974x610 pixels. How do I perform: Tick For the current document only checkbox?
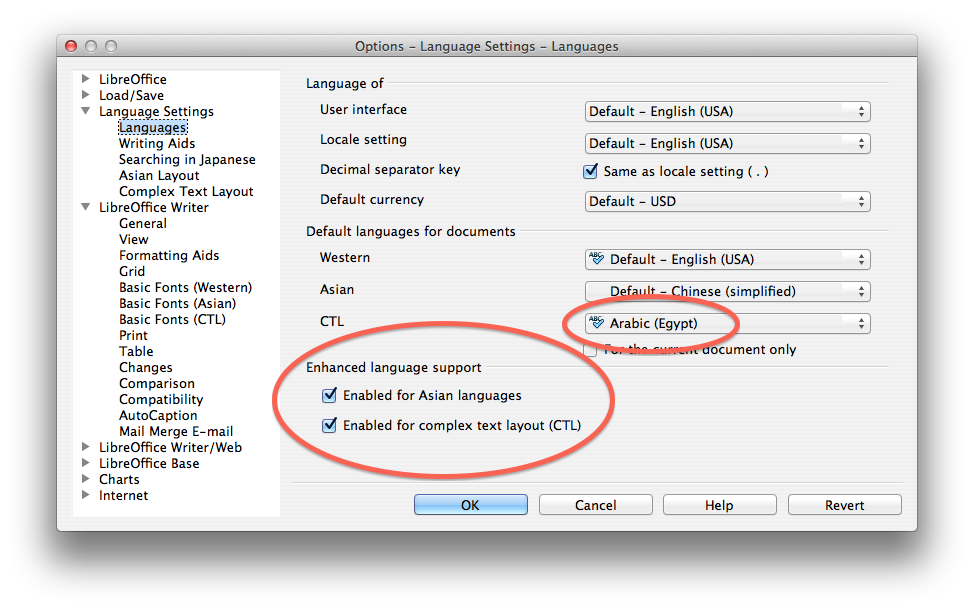pos(590,350)
